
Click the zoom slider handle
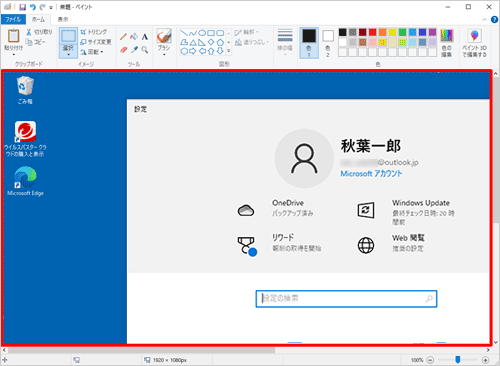(458, 359)
